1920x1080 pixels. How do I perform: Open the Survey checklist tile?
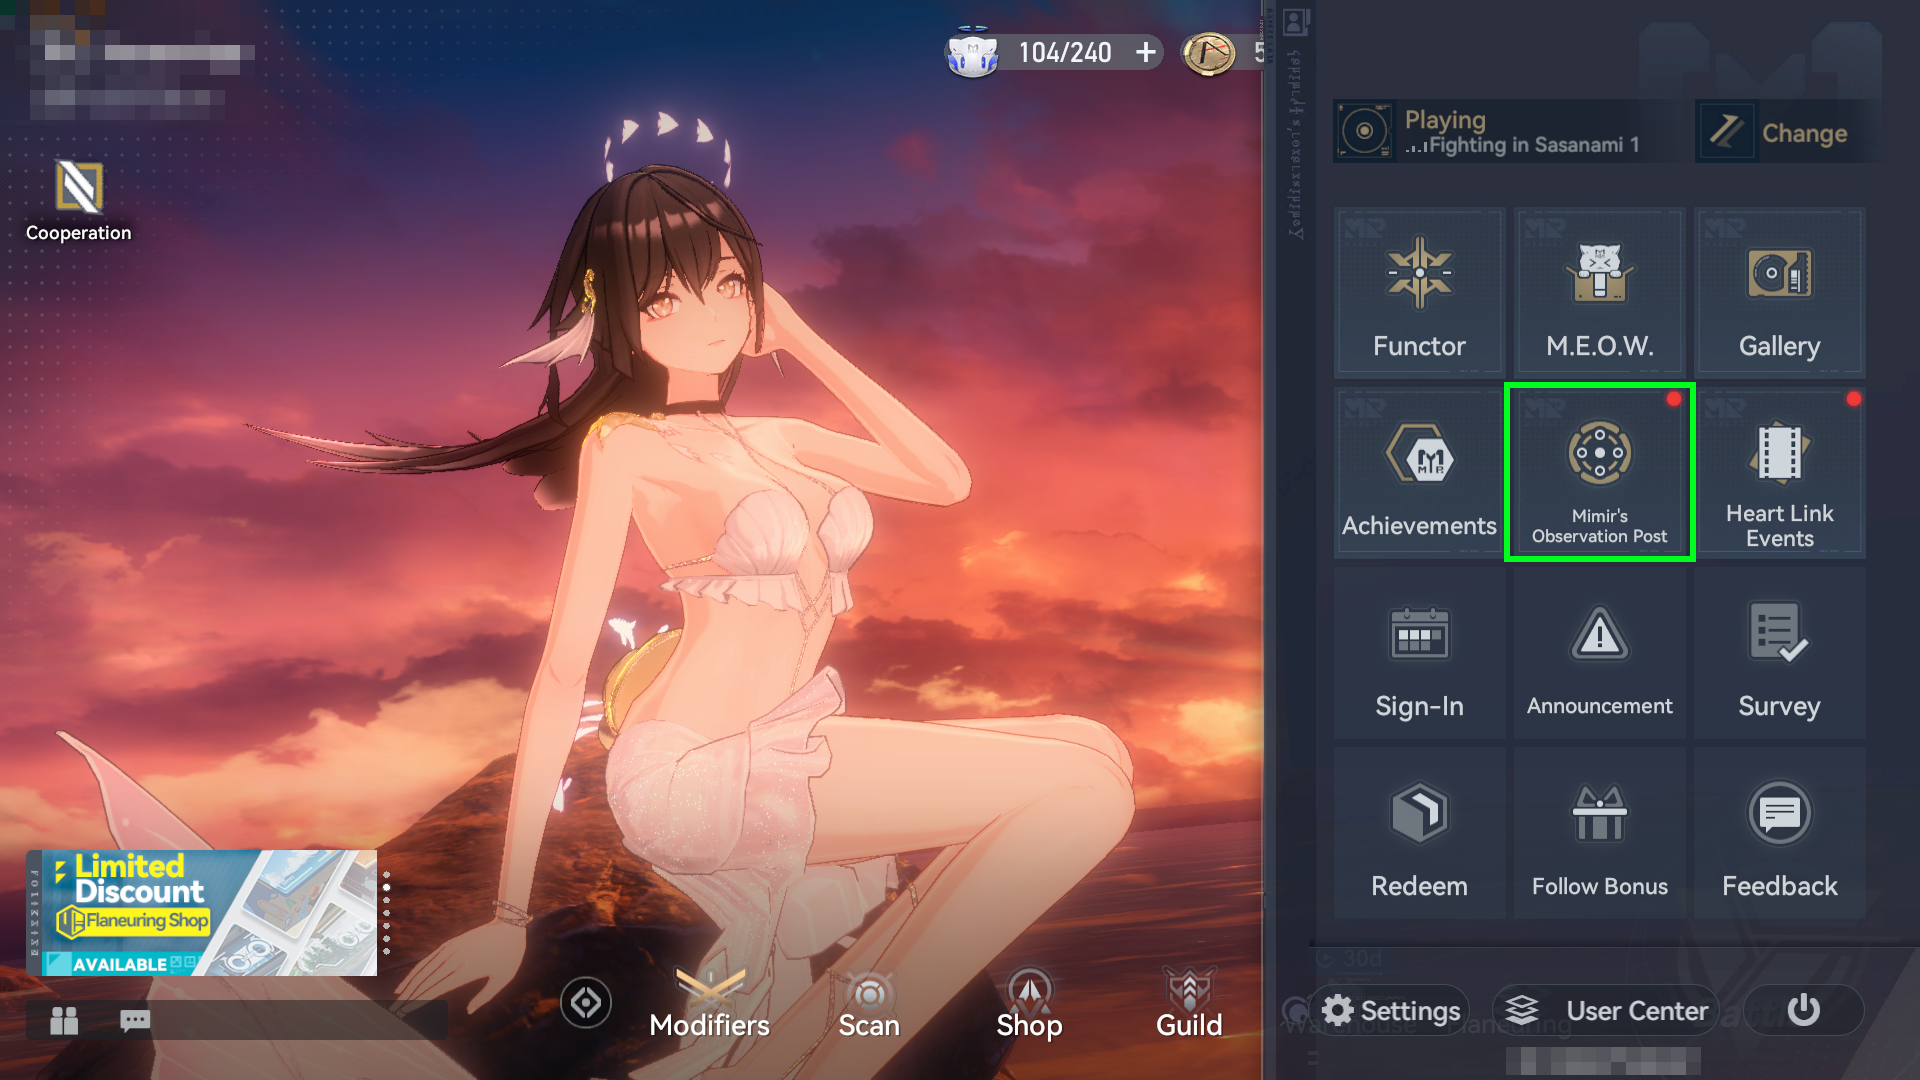1779,654
